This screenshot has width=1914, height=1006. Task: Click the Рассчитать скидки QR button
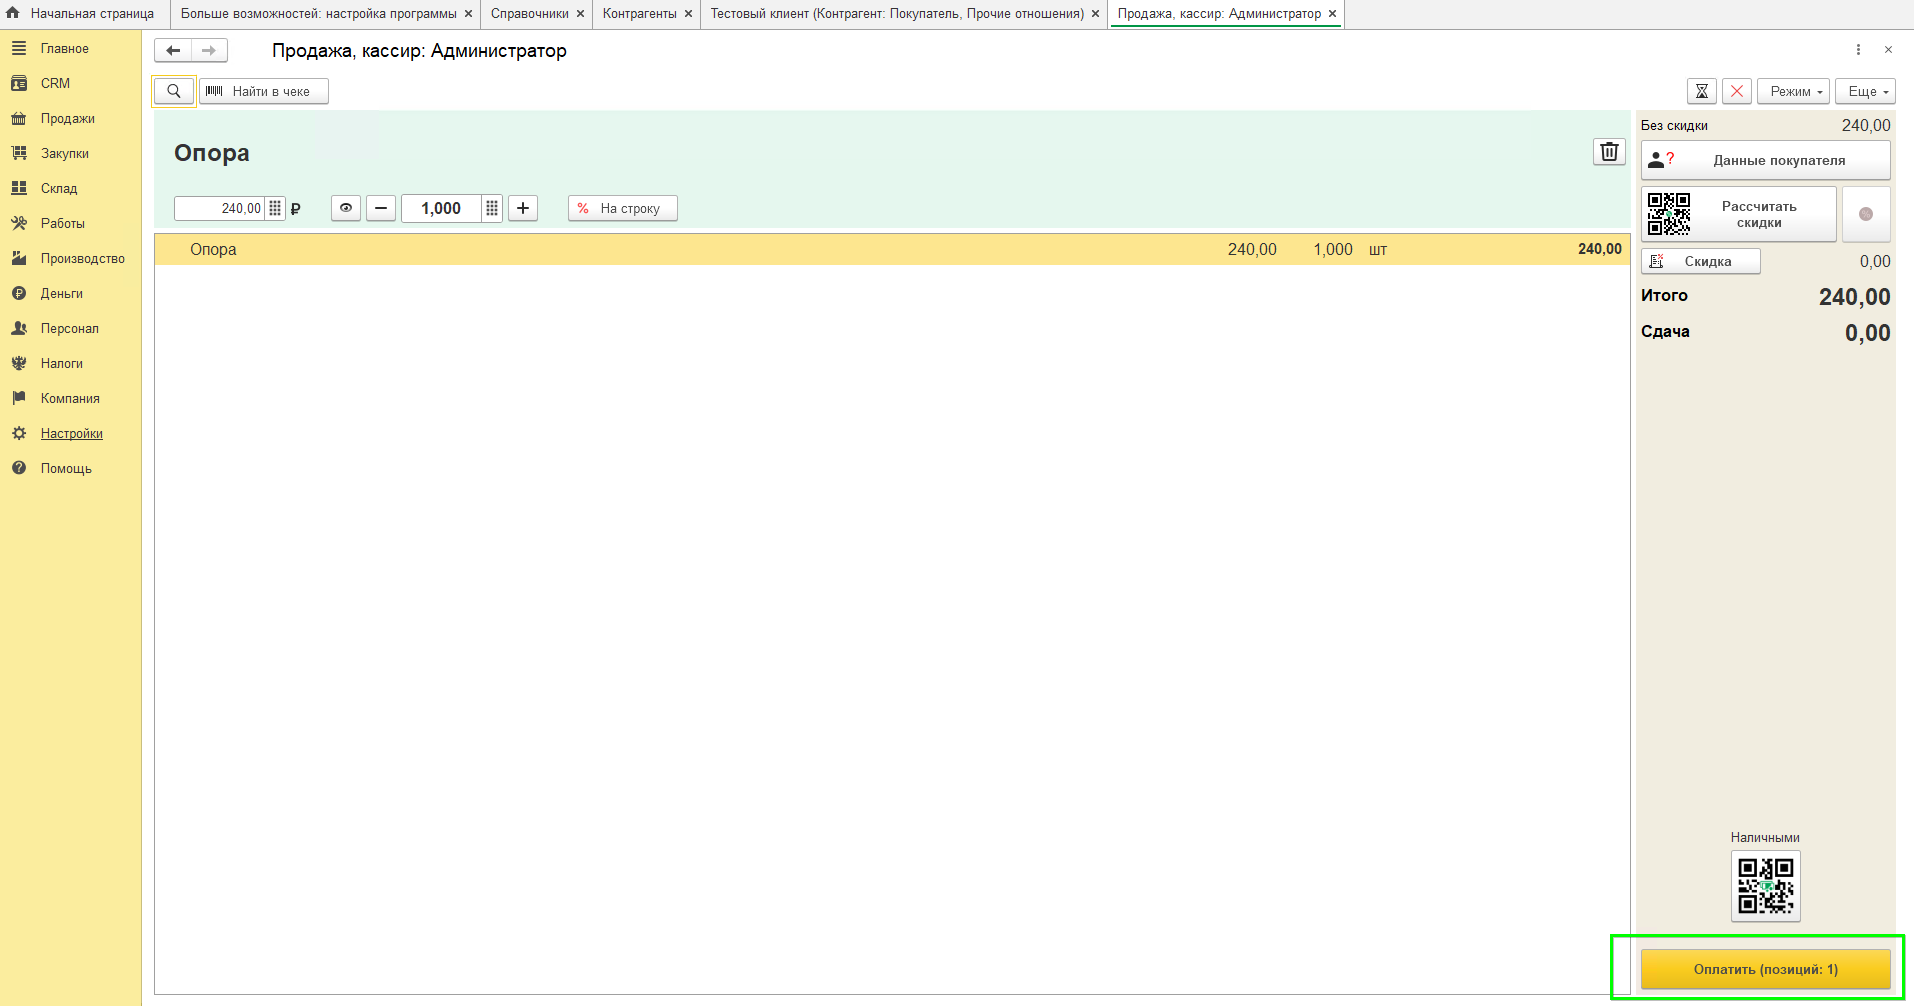(x=1739, y=214)
